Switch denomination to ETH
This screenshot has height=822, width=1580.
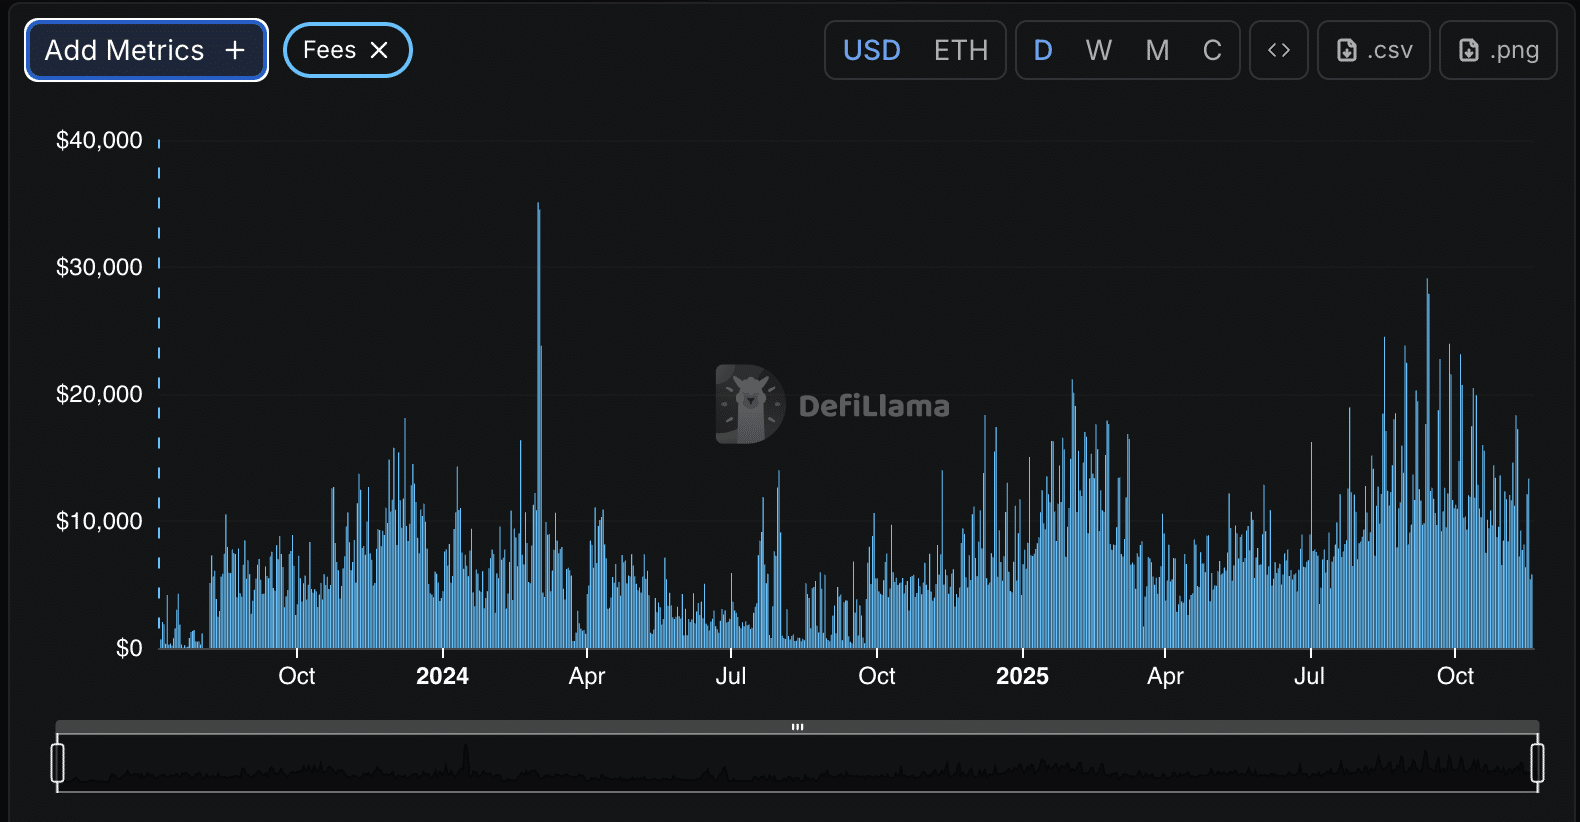pos(960,50)
